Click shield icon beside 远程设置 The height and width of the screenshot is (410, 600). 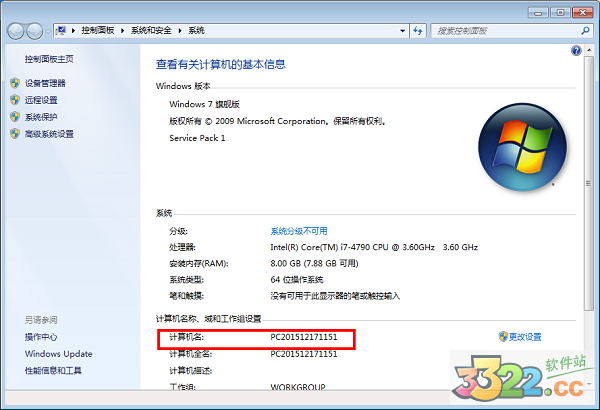click(x=15, y=100)
